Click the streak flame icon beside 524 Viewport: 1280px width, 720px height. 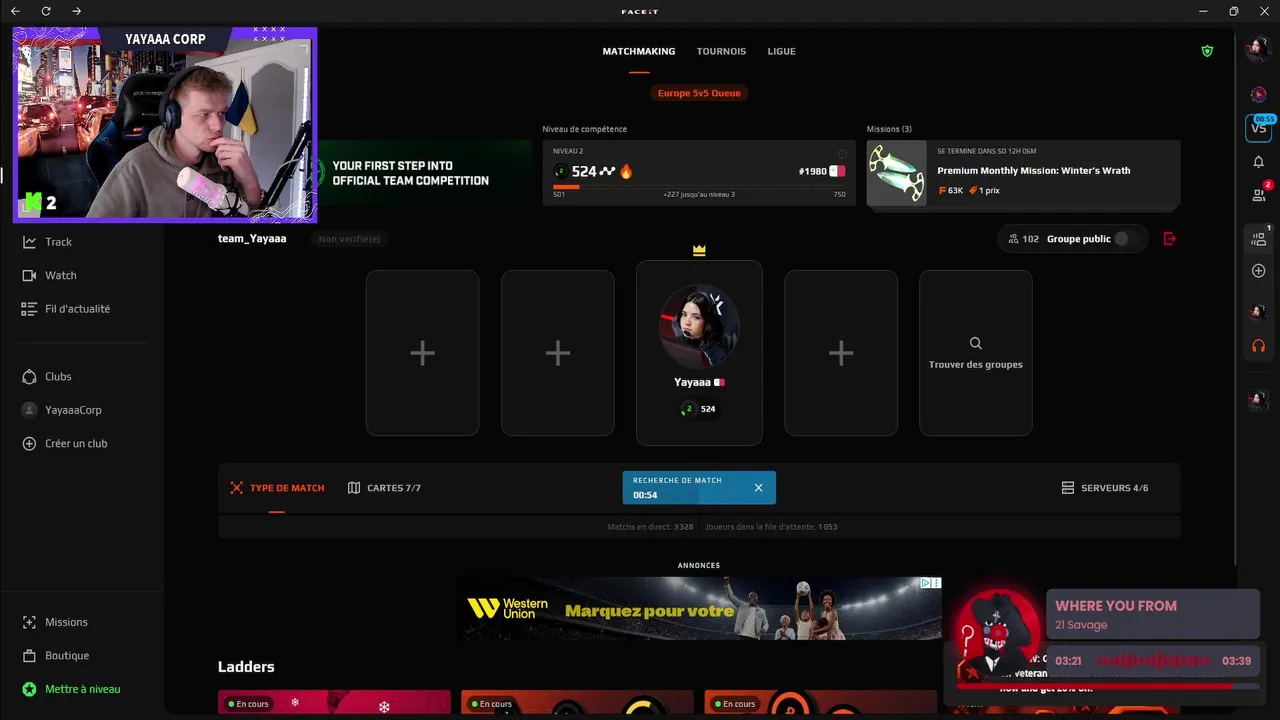pyautogui.click(x=627, y=171)
